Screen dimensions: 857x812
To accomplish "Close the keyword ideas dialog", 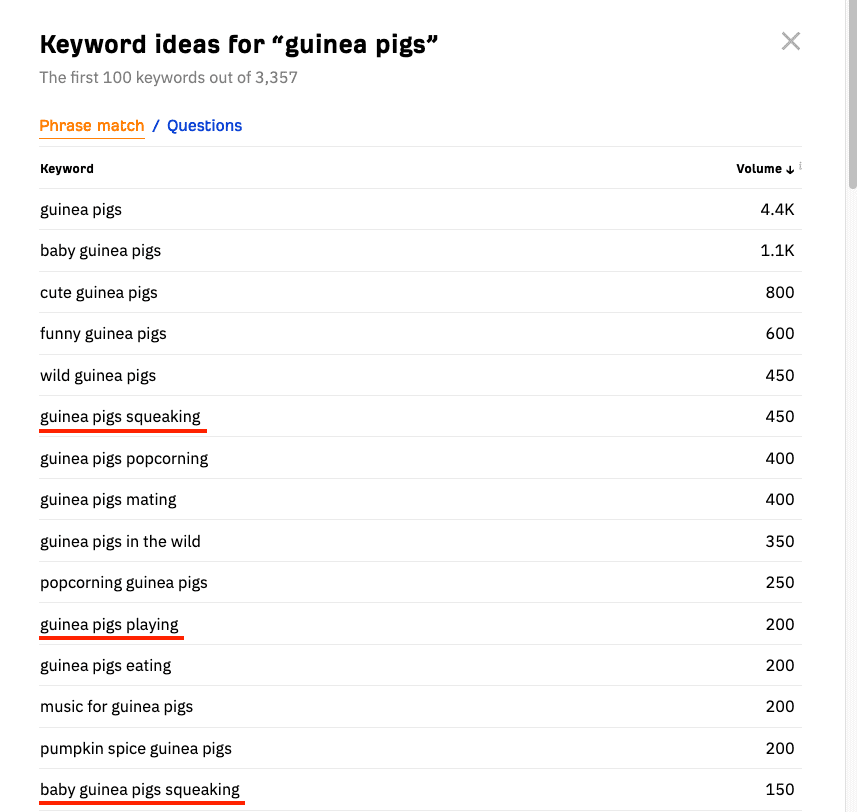I will (790, 42).
